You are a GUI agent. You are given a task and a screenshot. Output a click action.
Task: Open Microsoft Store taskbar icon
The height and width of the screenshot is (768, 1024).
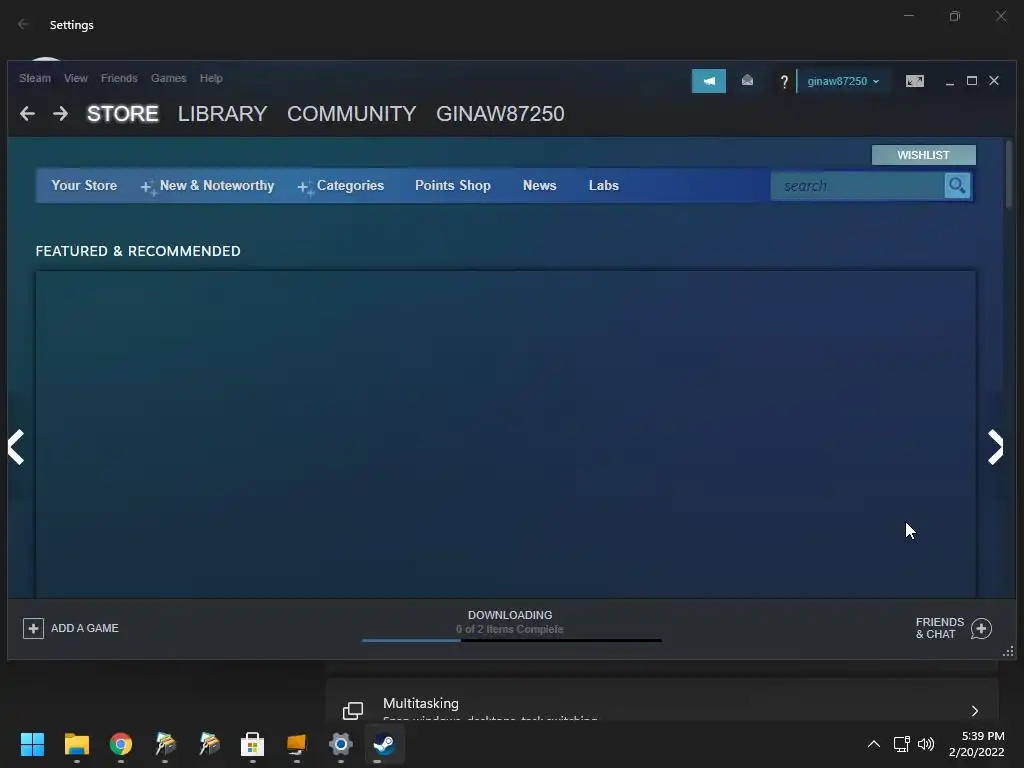253,744
